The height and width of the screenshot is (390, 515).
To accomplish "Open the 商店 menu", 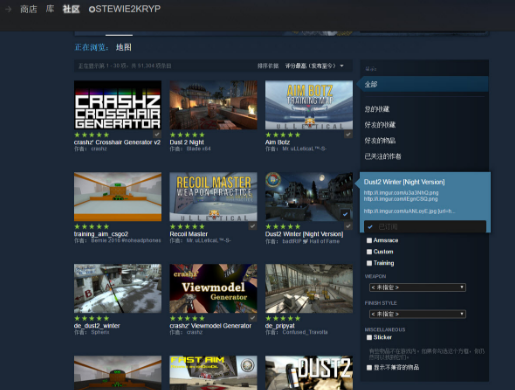I will pyautogui.click(x=29, y=9).
